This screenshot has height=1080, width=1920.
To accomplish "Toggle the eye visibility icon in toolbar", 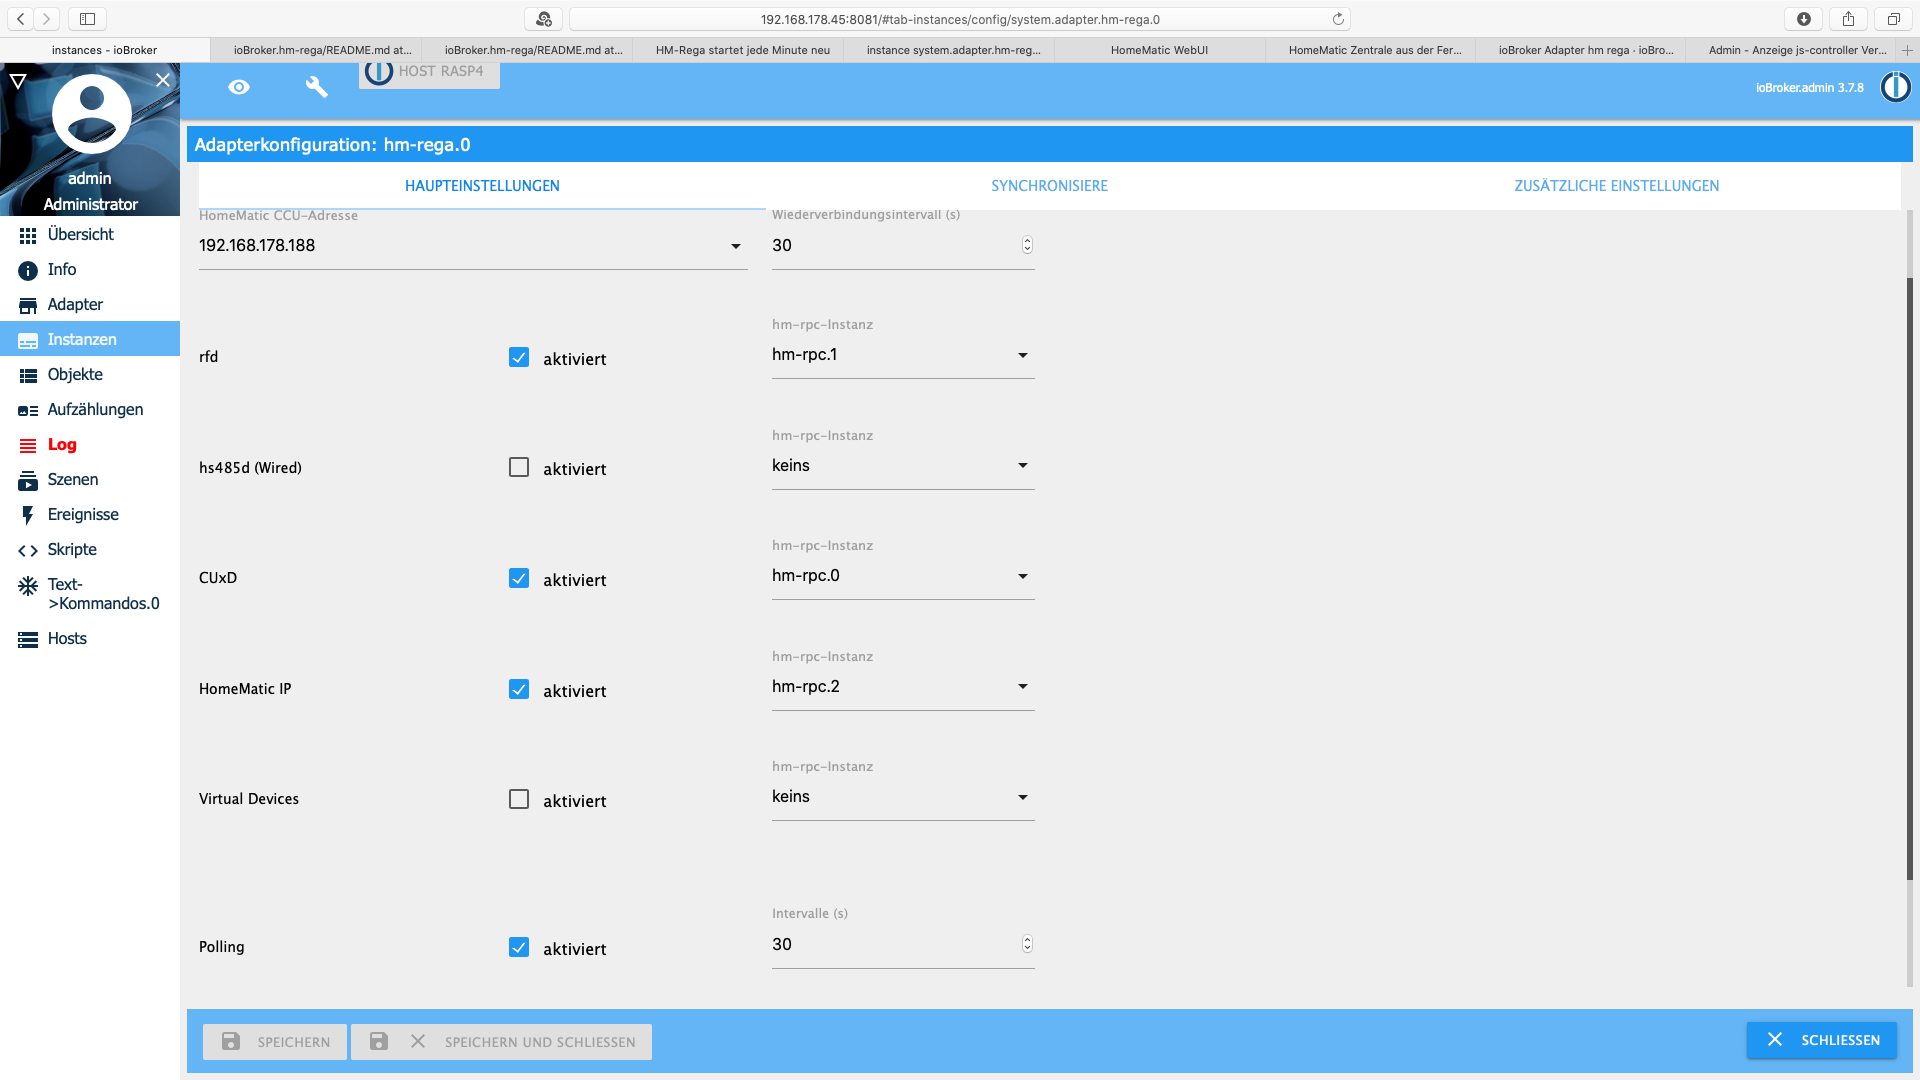I will coord(239,87).
